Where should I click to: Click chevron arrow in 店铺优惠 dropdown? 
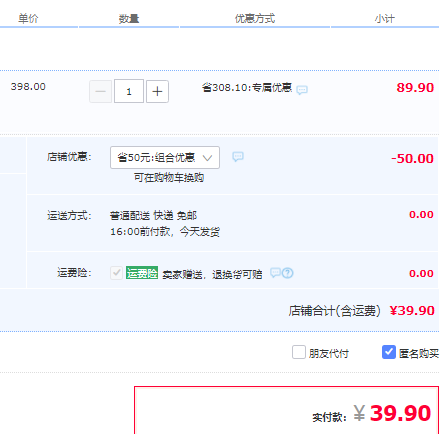coord(207,158)
